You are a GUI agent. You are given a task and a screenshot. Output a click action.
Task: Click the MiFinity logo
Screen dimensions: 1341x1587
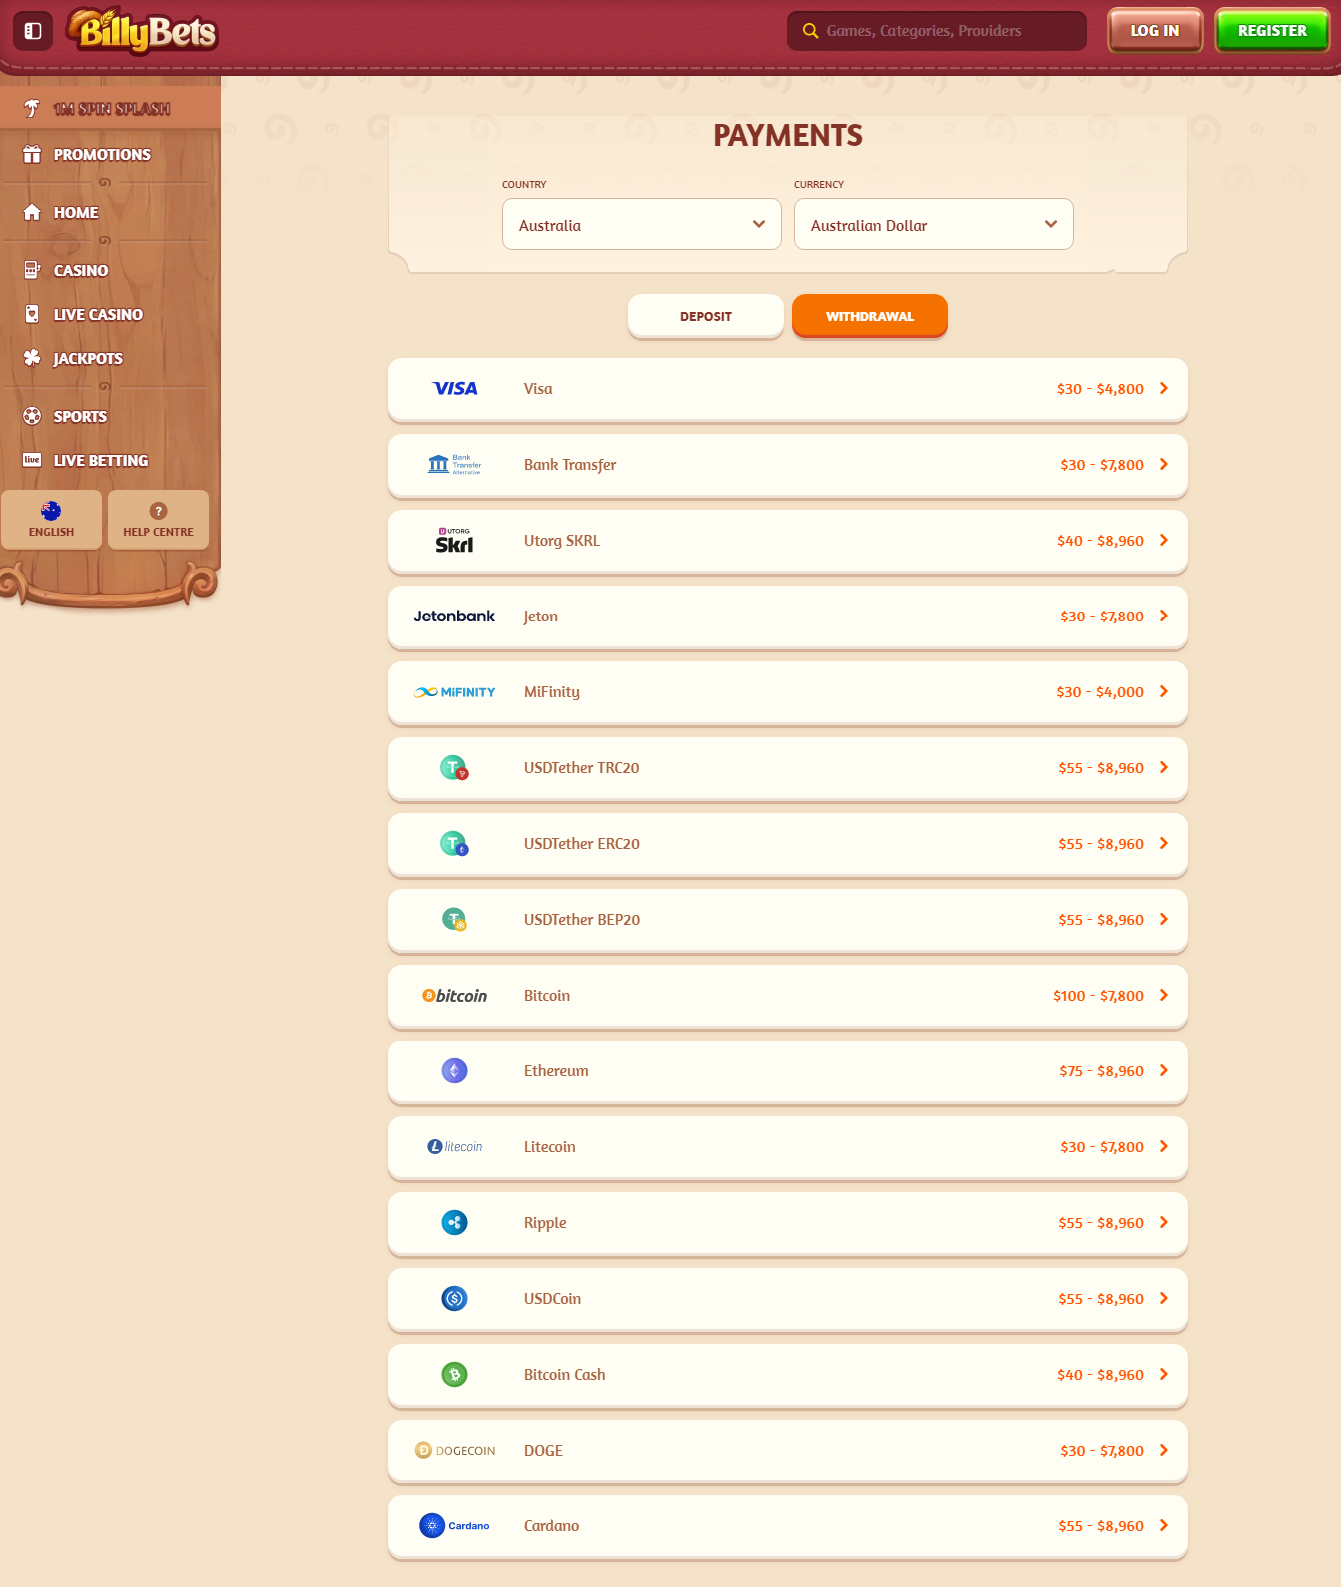(455, 692)
